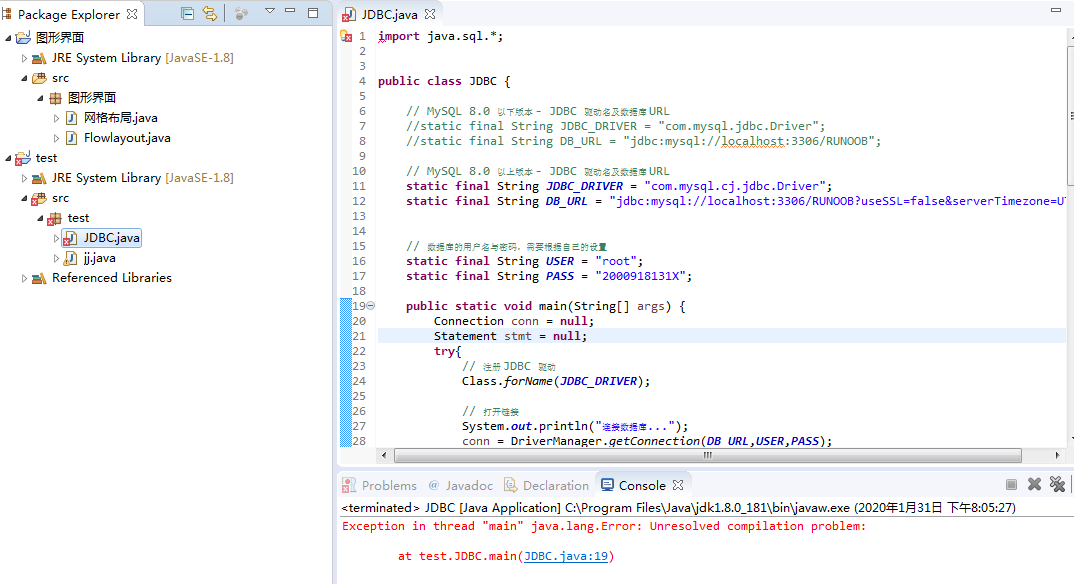This screenshot has width=1074, height=584.
Task: Expand the JDBC.java file node
Action: point(56,238)
